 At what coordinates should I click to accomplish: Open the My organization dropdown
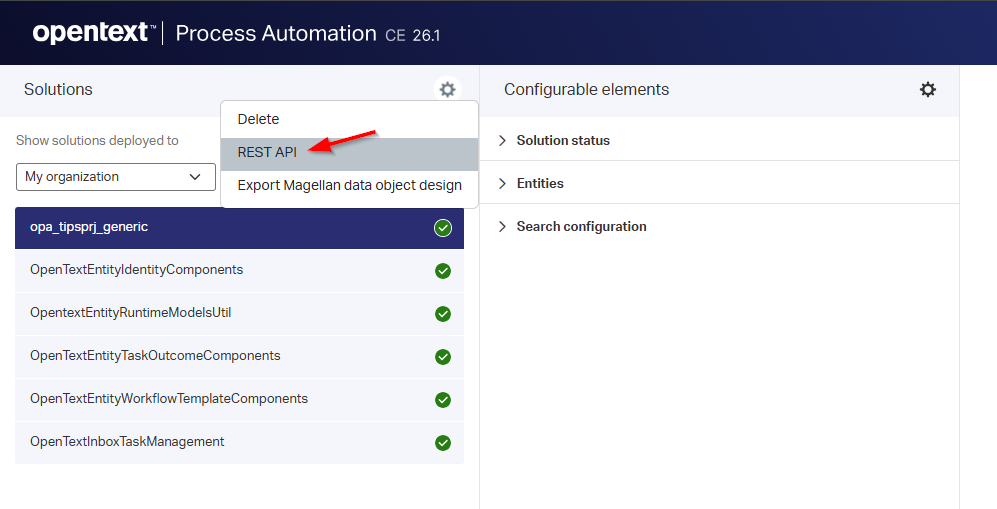[116, 177]
